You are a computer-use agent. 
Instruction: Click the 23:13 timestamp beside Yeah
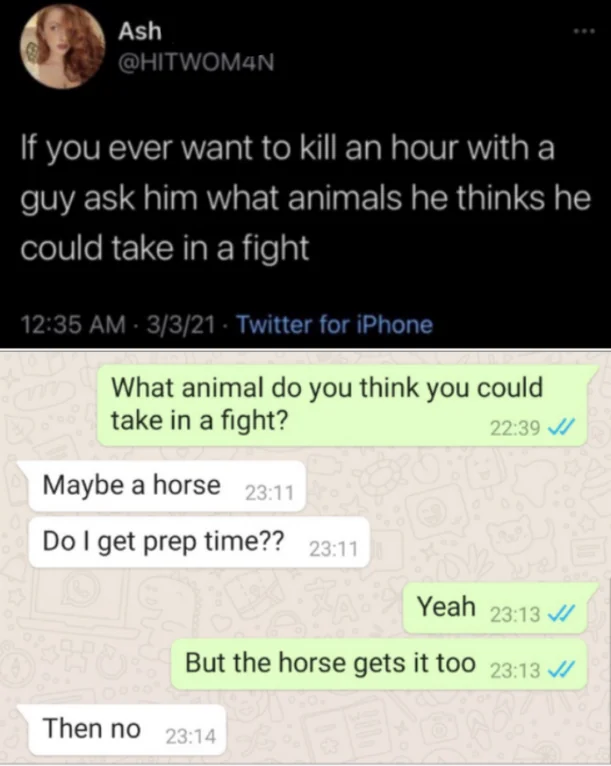[515, 614]
